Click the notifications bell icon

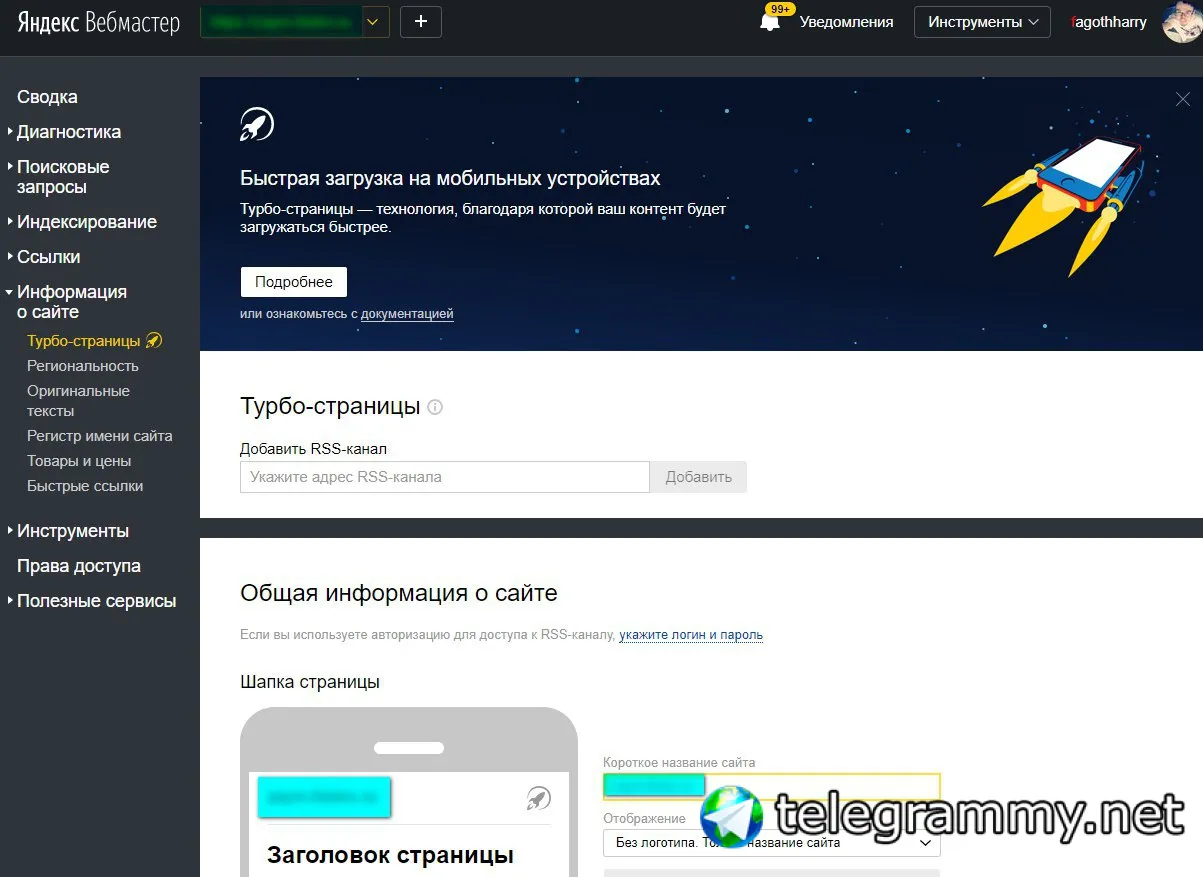[770, 22]
